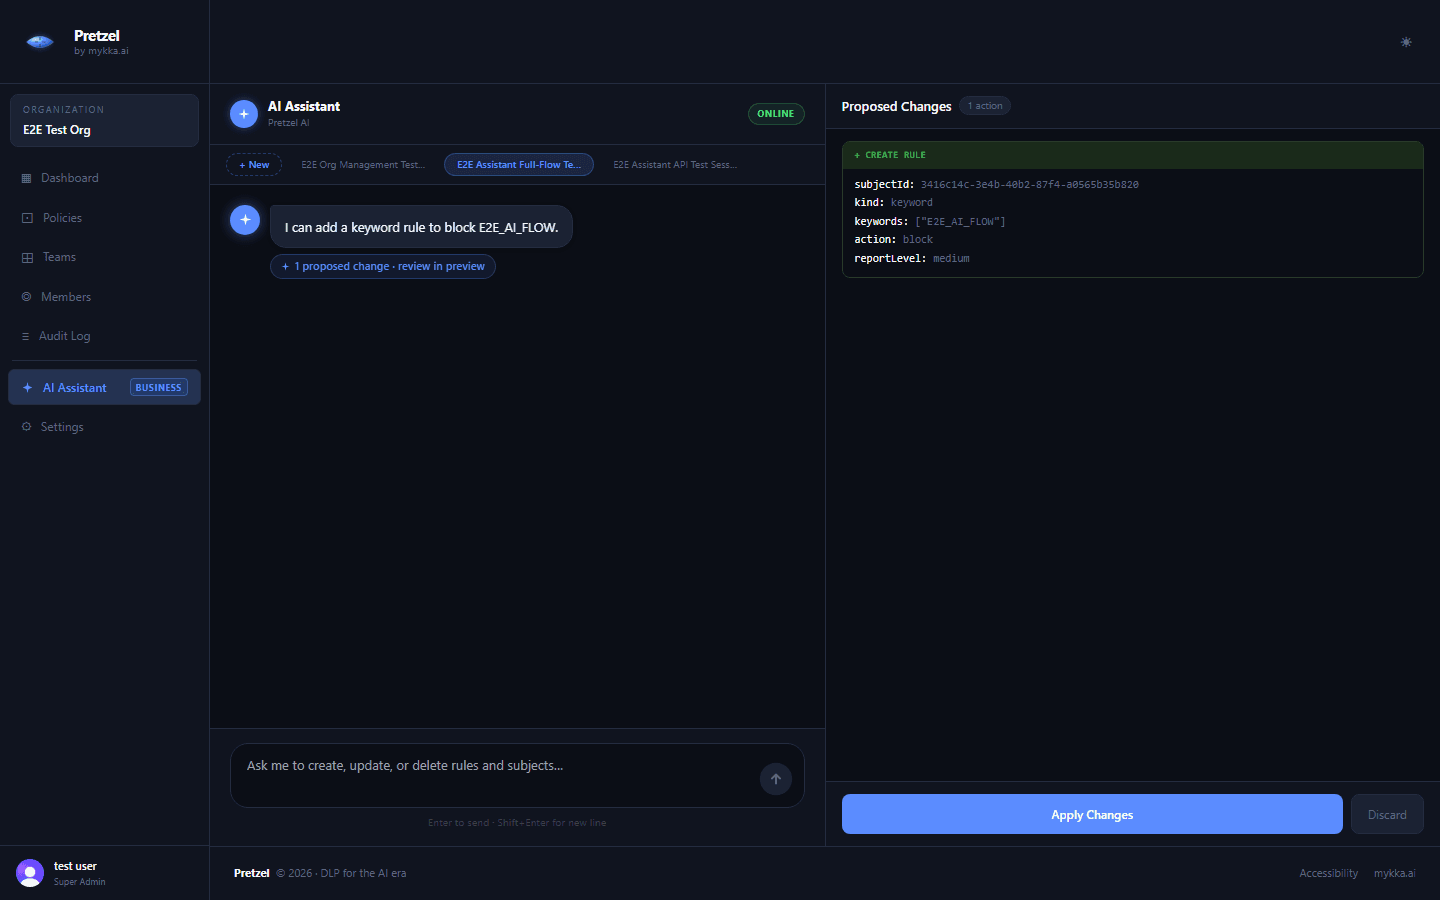Image resolution: width=1440 pixels, height=900 pixels.
Task: Visit the mykka.ai footer link
Action: click(1394, 873)
